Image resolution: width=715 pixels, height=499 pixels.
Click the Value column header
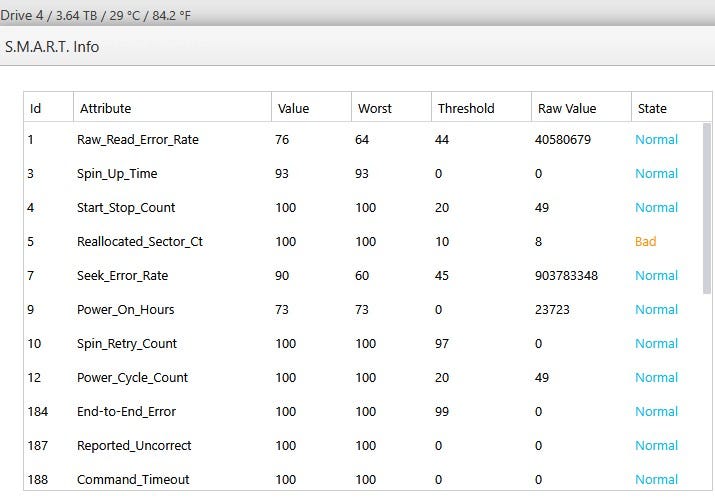tap(292, 108)
